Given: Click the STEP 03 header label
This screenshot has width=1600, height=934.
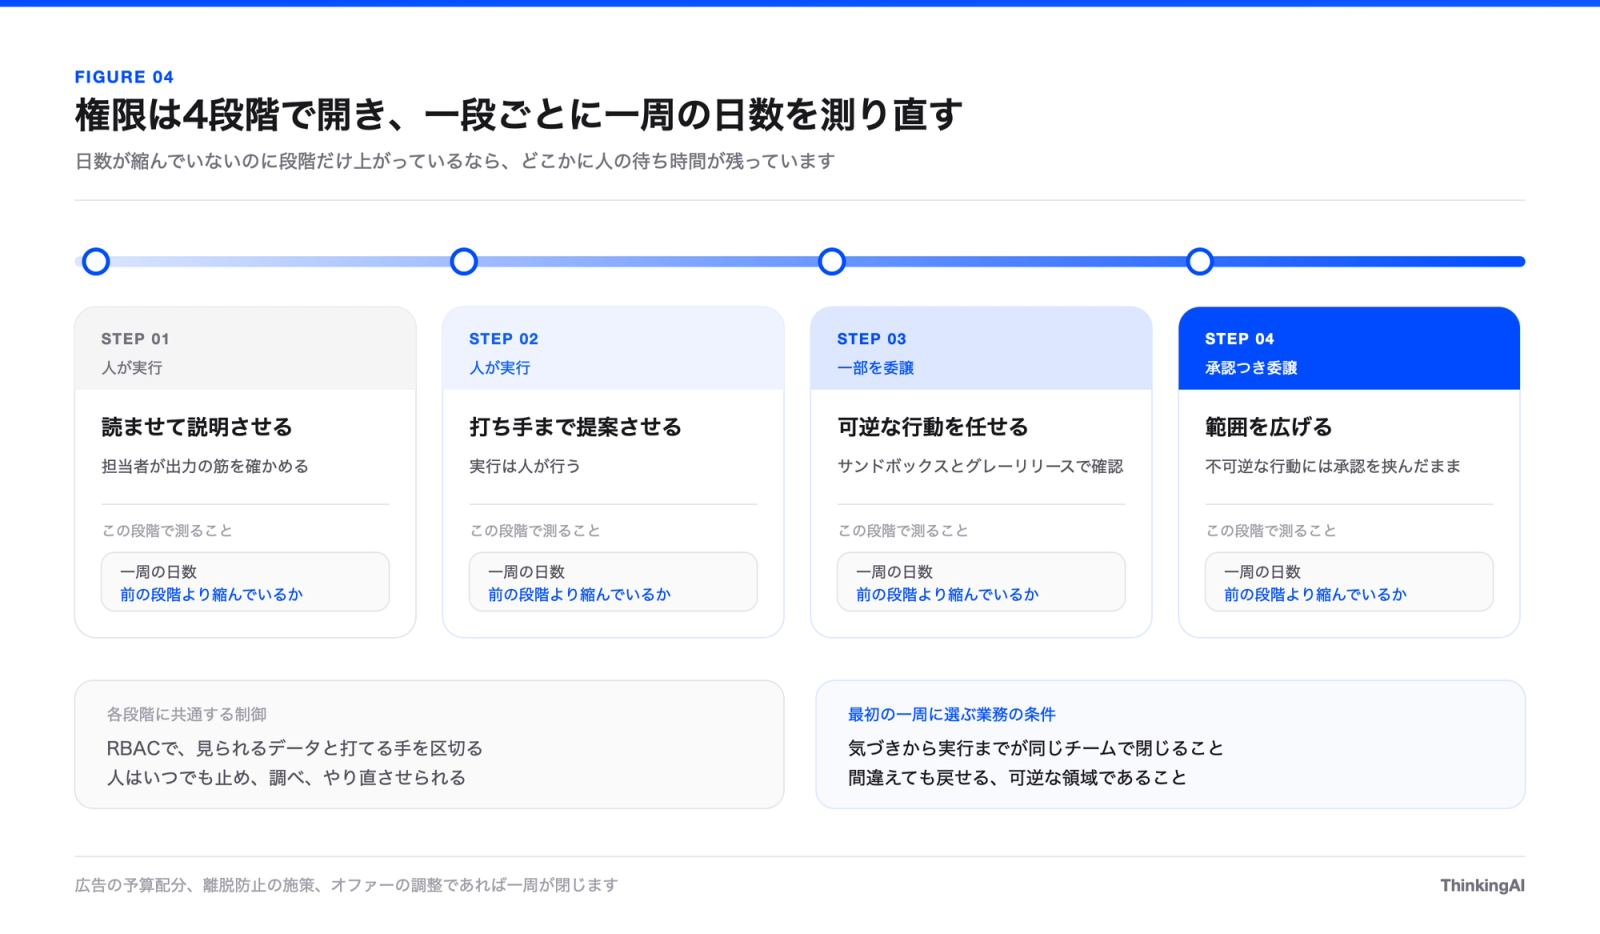Looking at the screenshot, I should (x=871, y=339).
